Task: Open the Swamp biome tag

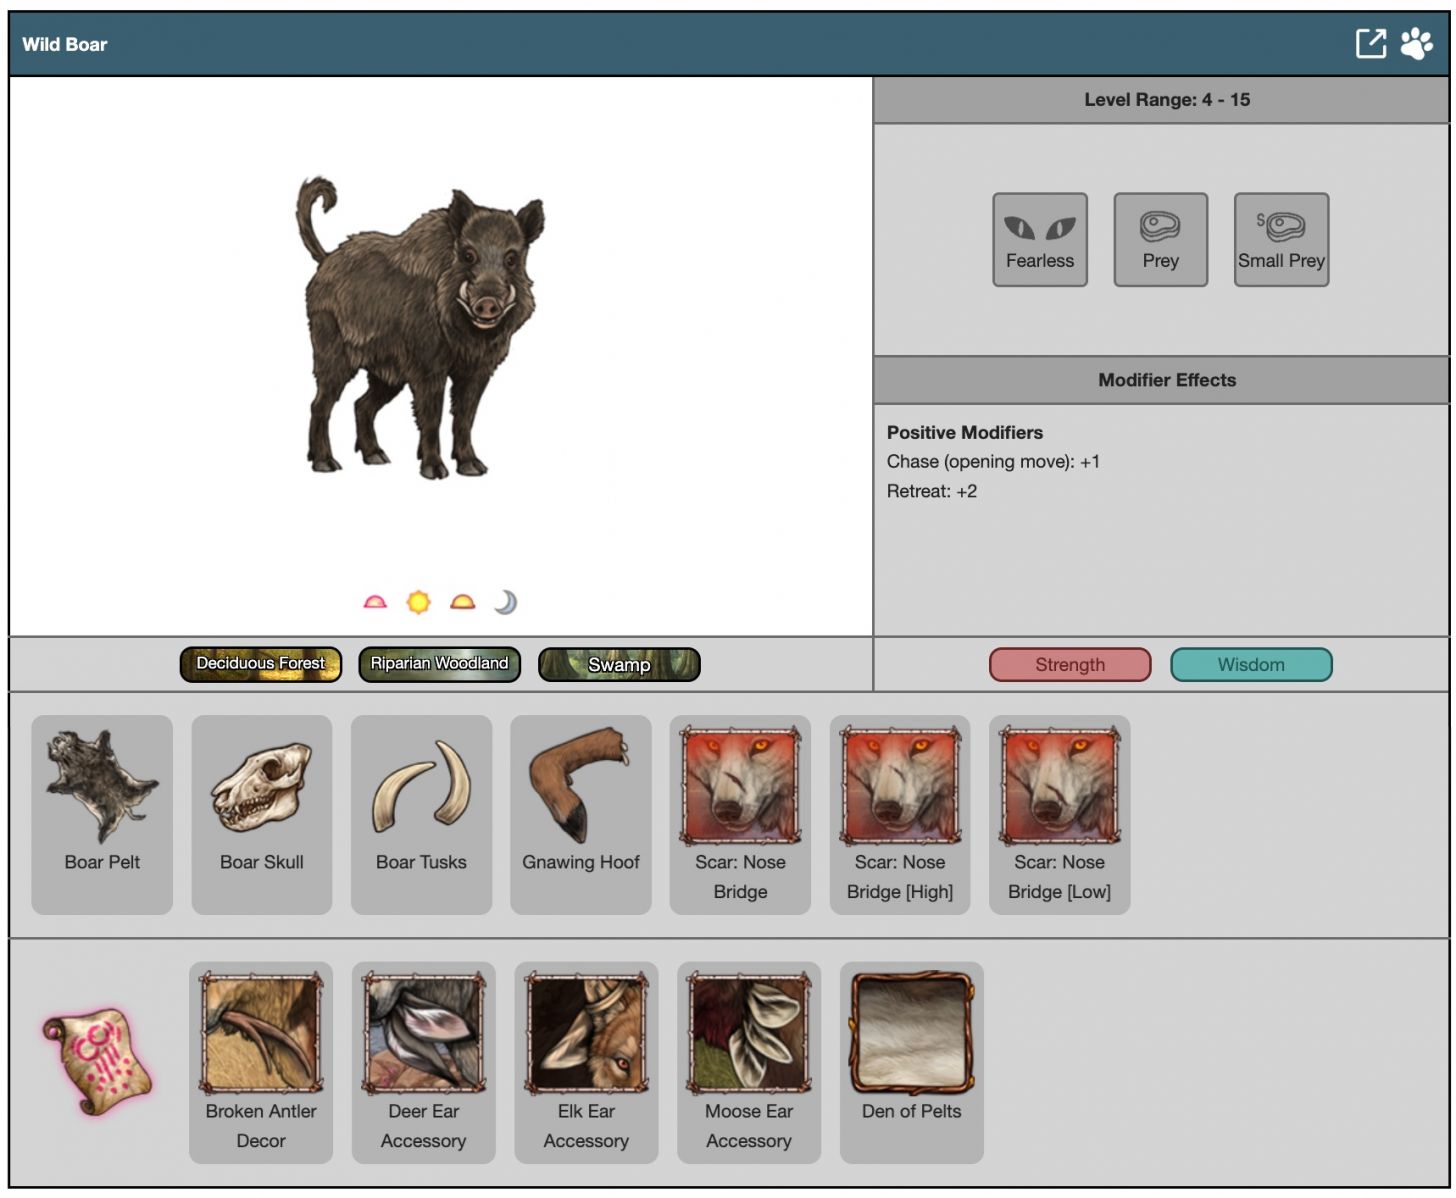Action: (619, 665)
